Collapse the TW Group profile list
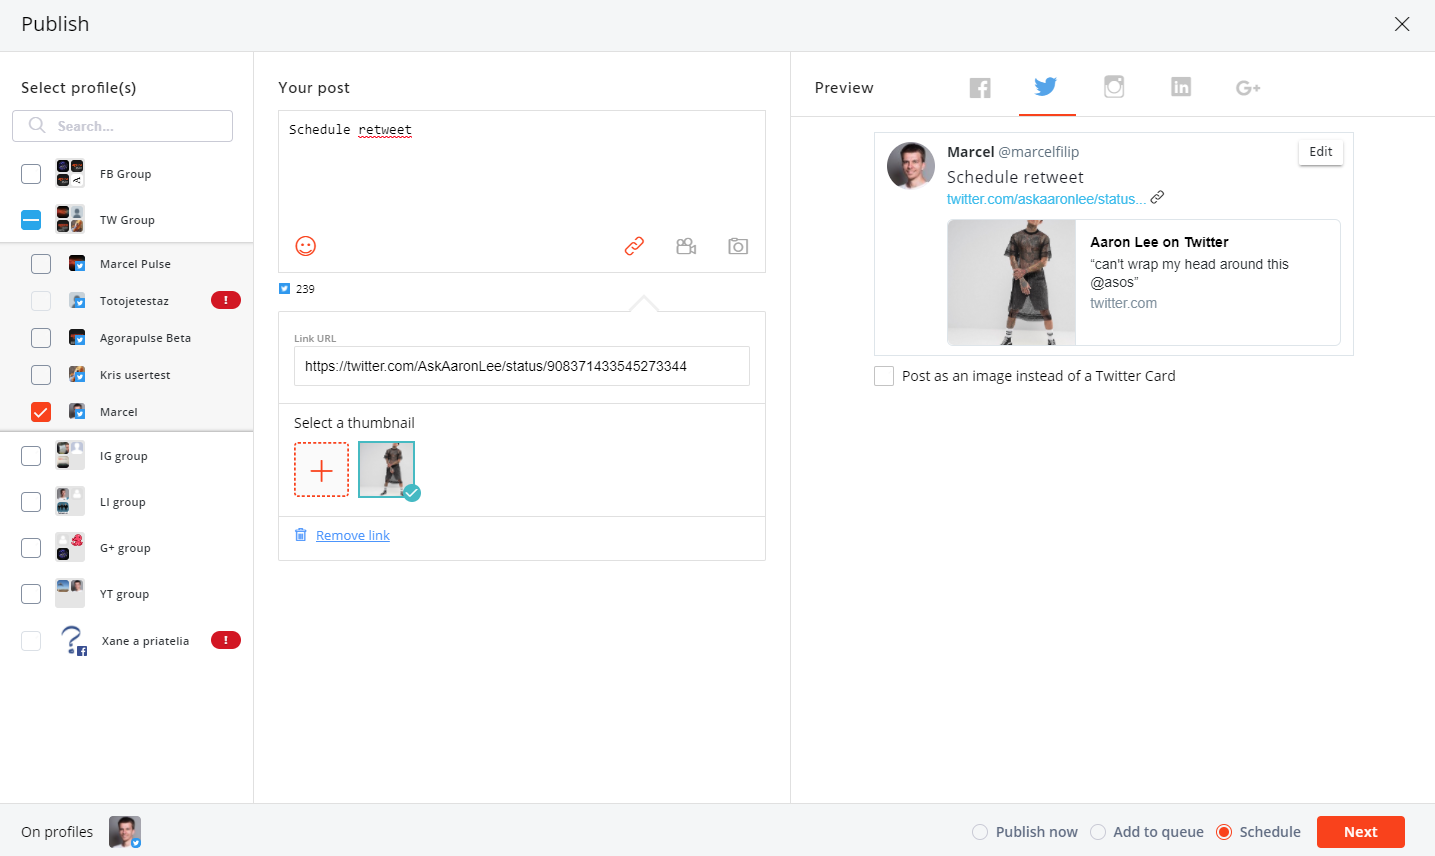Screen dimensions: 1435x856 [127, 220]
